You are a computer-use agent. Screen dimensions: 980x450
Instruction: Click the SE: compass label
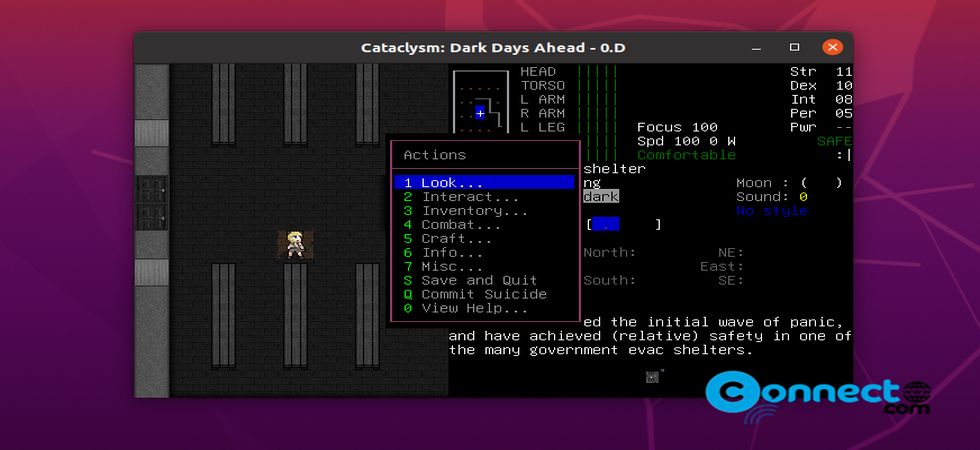tap(731, 281)
